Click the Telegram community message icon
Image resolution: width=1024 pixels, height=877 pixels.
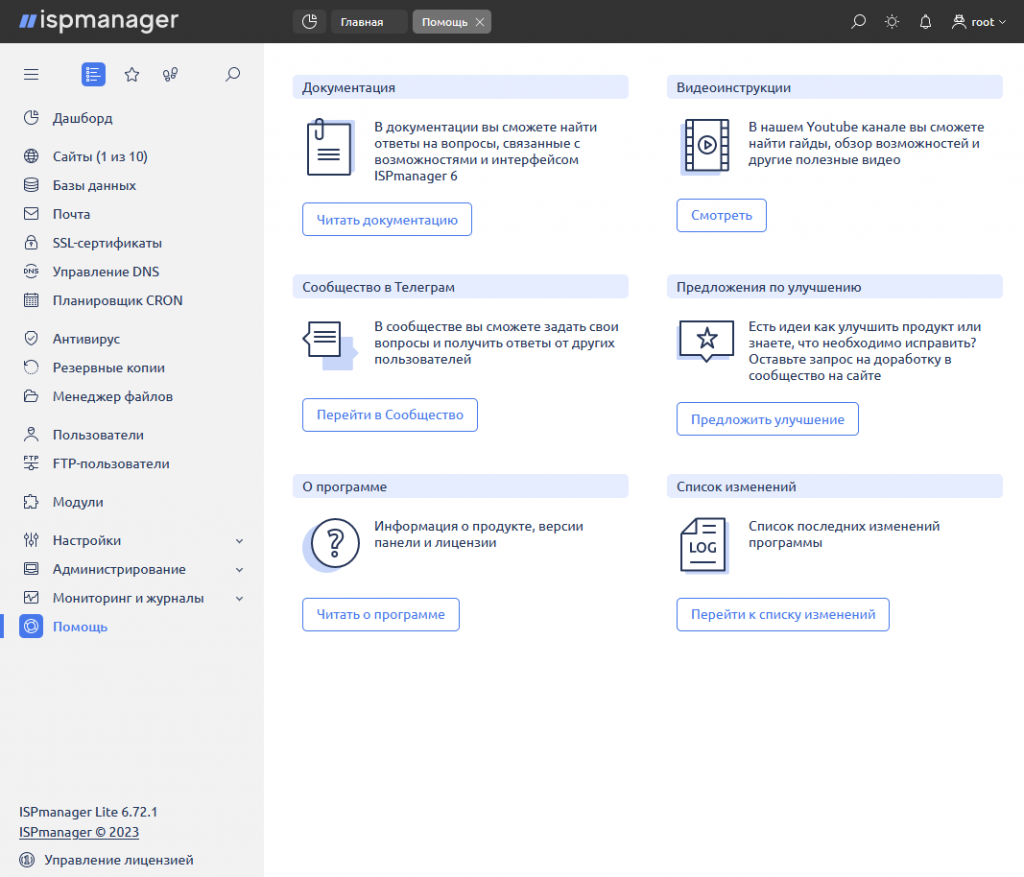point(329,345)
